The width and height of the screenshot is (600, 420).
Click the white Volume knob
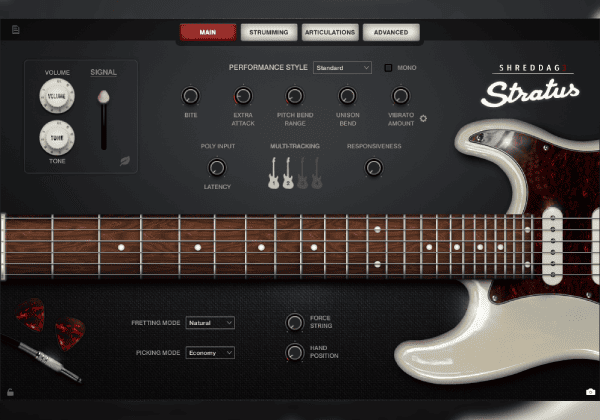click(x=57, y=96)
